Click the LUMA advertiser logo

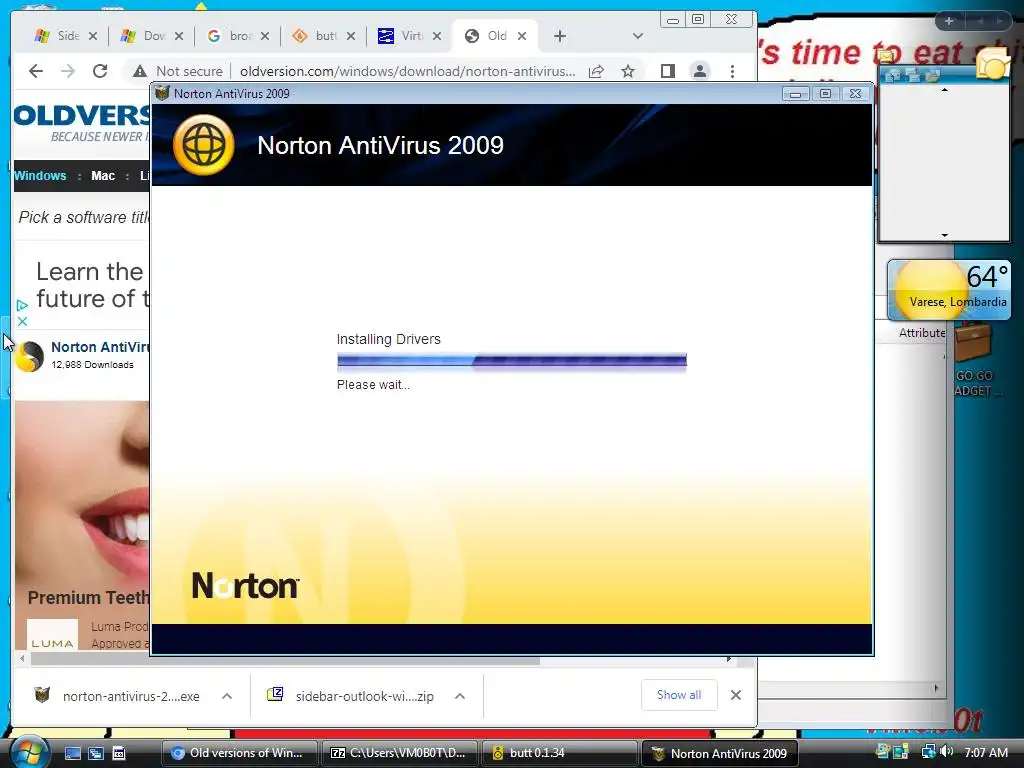point(52,634)
